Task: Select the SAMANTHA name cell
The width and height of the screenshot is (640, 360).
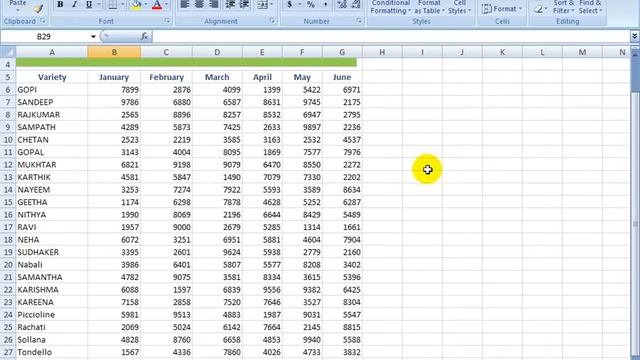Action: (x=52, y=277)
